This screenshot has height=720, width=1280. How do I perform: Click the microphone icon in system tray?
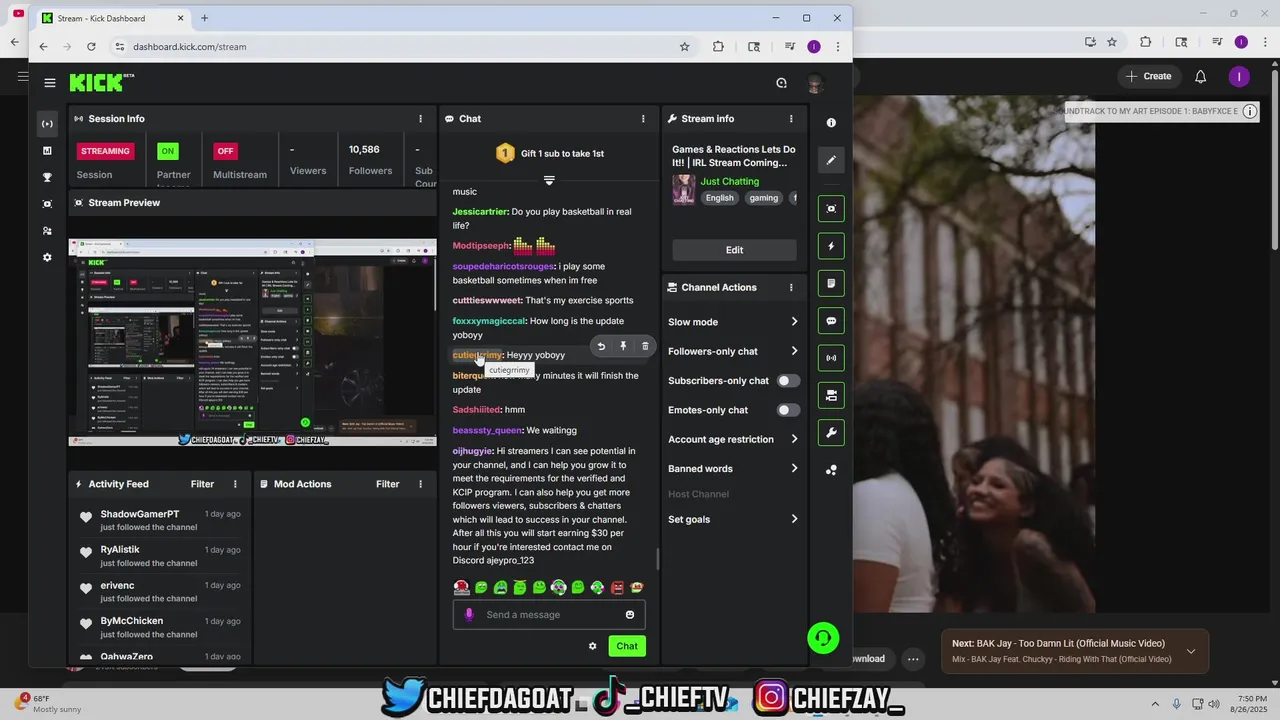pyautogui.click(x=1176, y=704)
